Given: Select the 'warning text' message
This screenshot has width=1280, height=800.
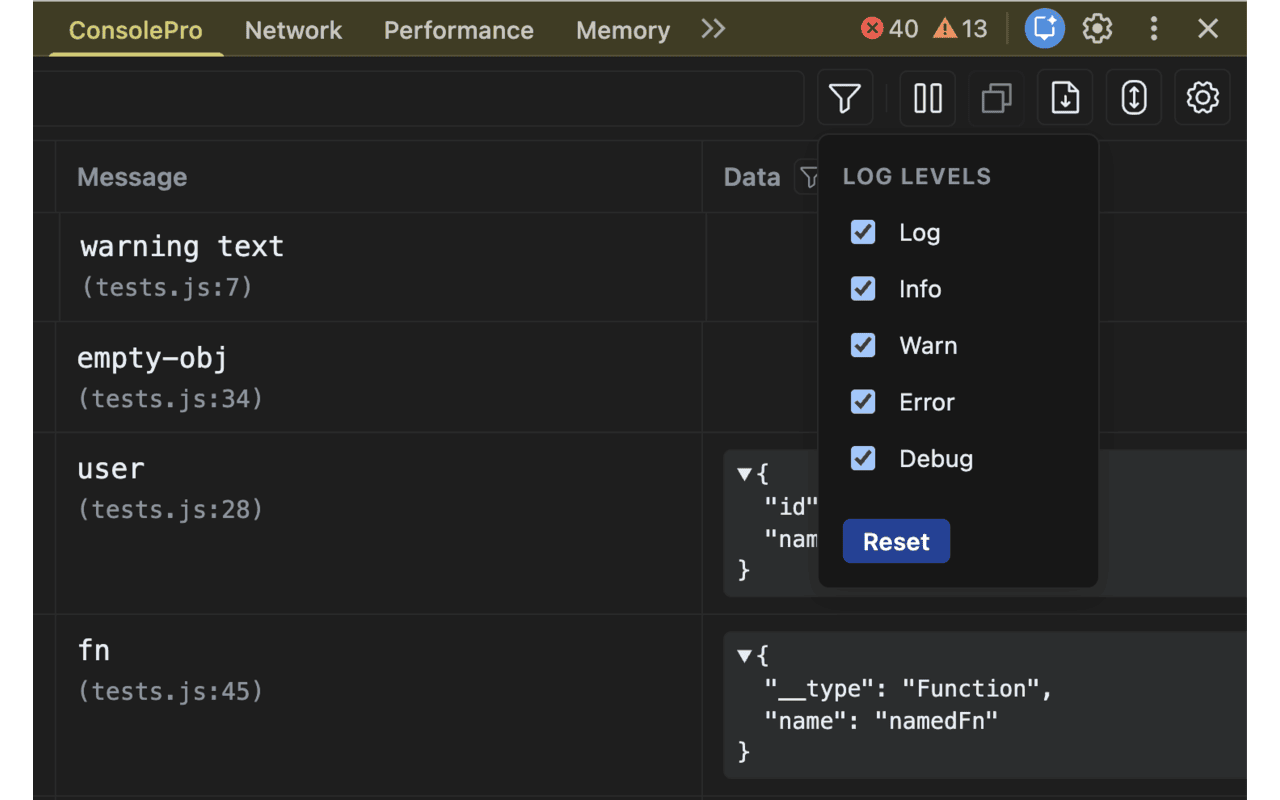Looking at the screenshot, I should pyautogui.click(x=182, y=246).
